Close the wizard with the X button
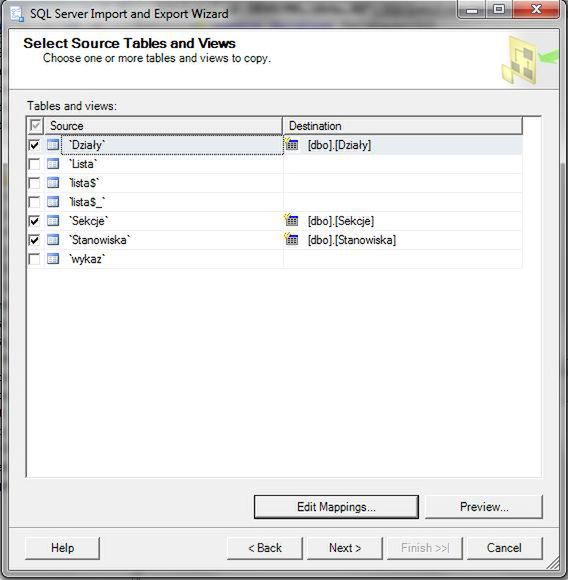 tap(535, 10)
